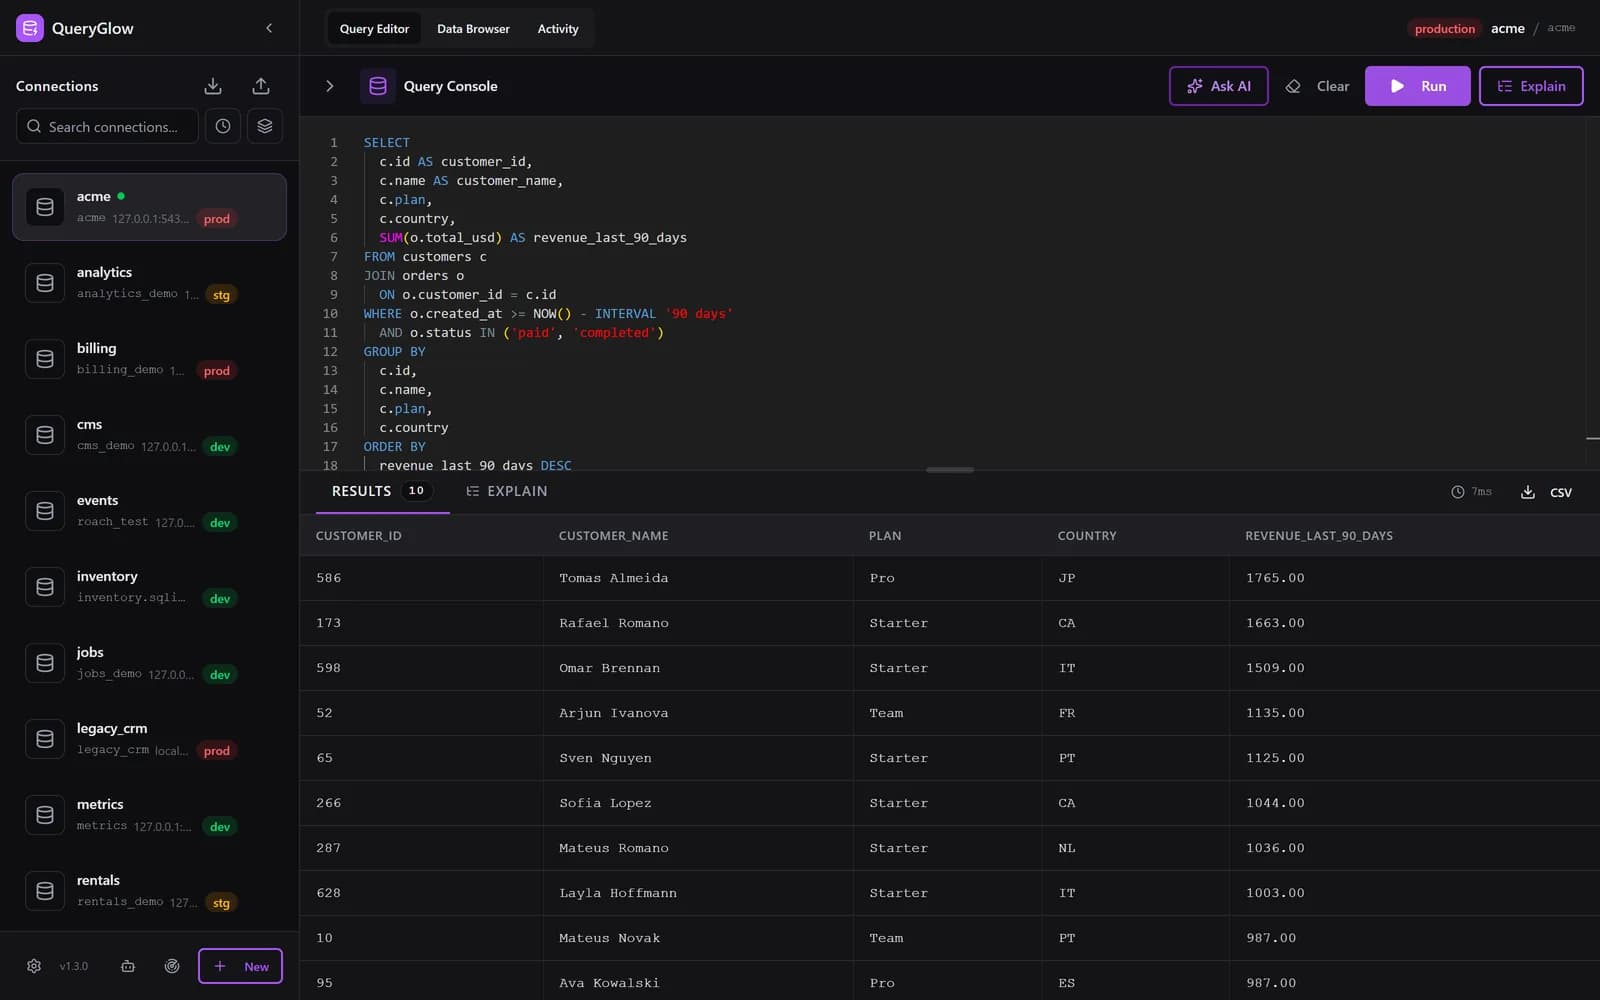Select the events connection database icon
Viewport: 1600px width, 1000px height.
coord(45,511)
